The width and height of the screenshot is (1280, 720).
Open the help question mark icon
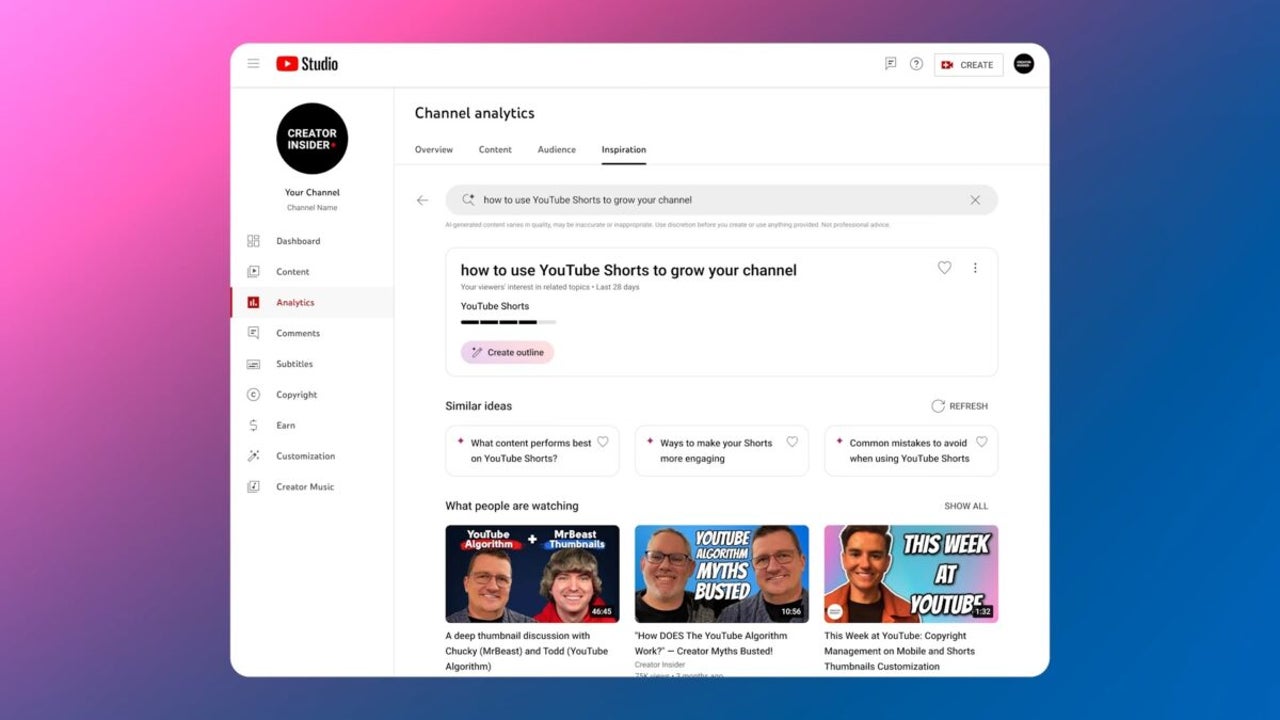[916, 64]
